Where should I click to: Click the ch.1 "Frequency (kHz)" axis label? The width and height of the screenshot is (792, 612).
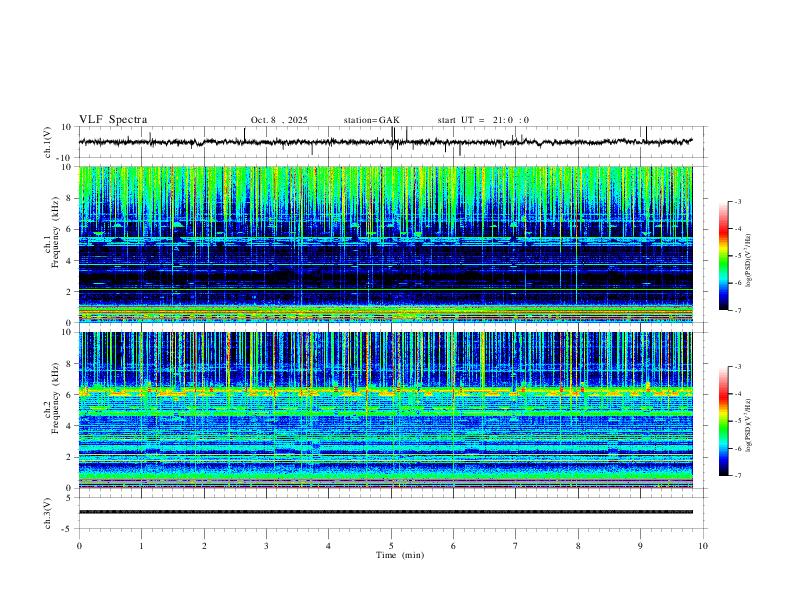point(56,231)
